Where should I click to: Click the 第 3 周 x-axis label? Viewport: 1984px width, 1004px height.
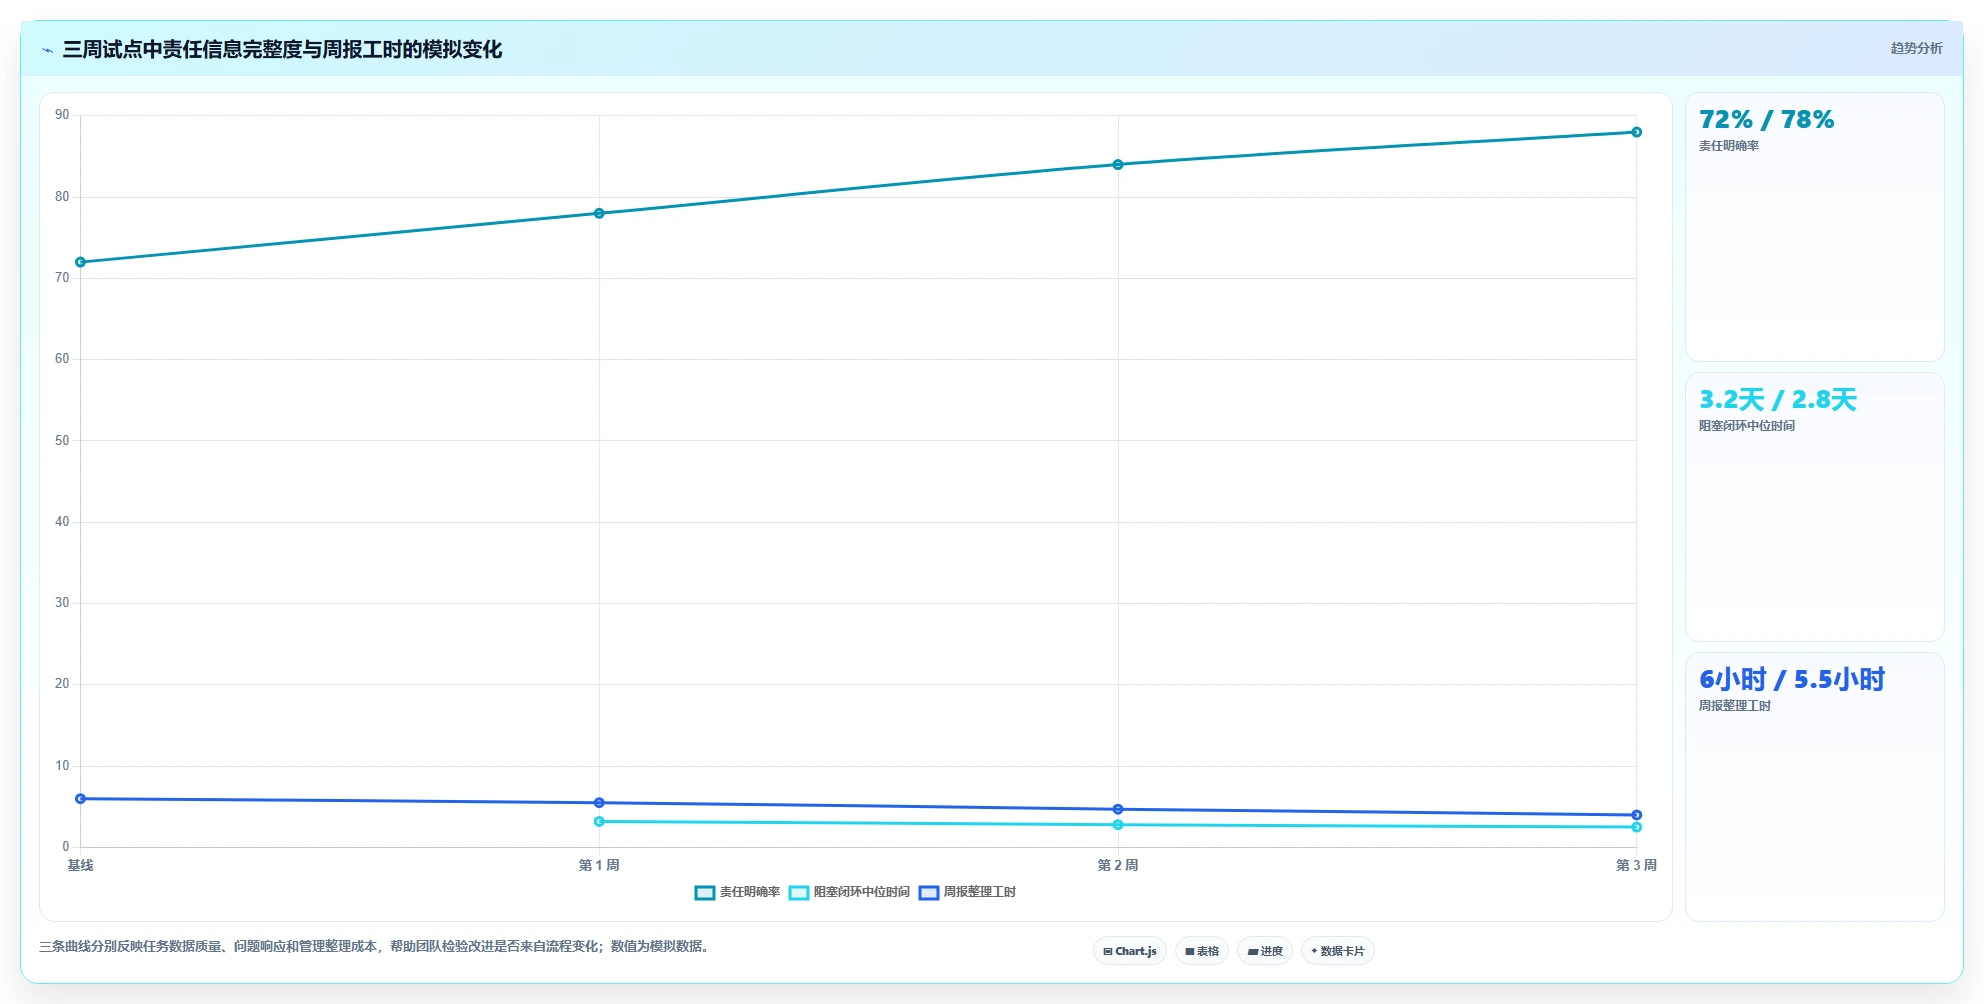(x=1636, y=865)
